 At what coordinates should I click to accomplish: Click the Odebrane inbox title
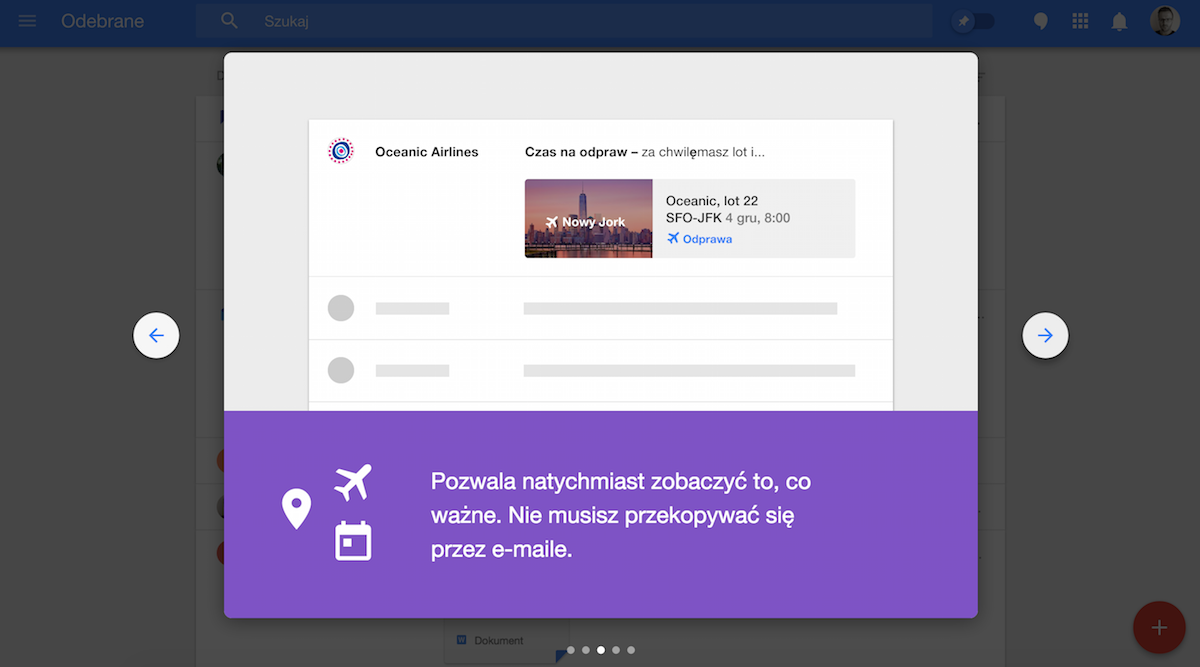tap(102, 21)
